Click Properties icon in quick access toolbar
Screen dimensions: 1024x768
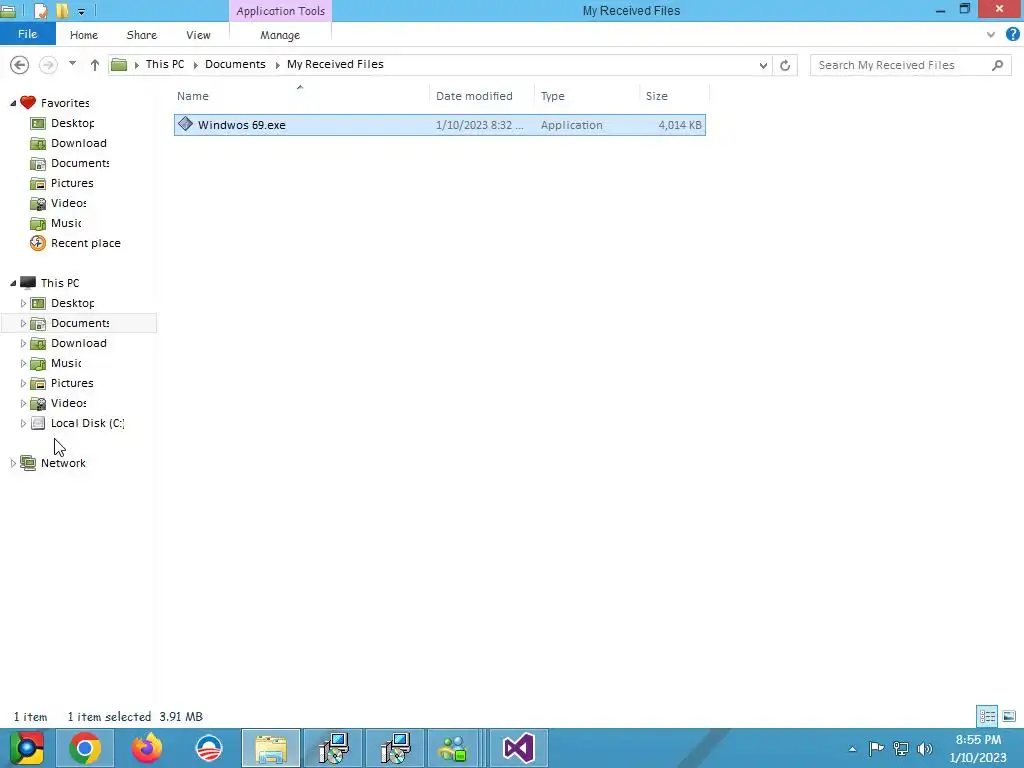click(40, 10)
